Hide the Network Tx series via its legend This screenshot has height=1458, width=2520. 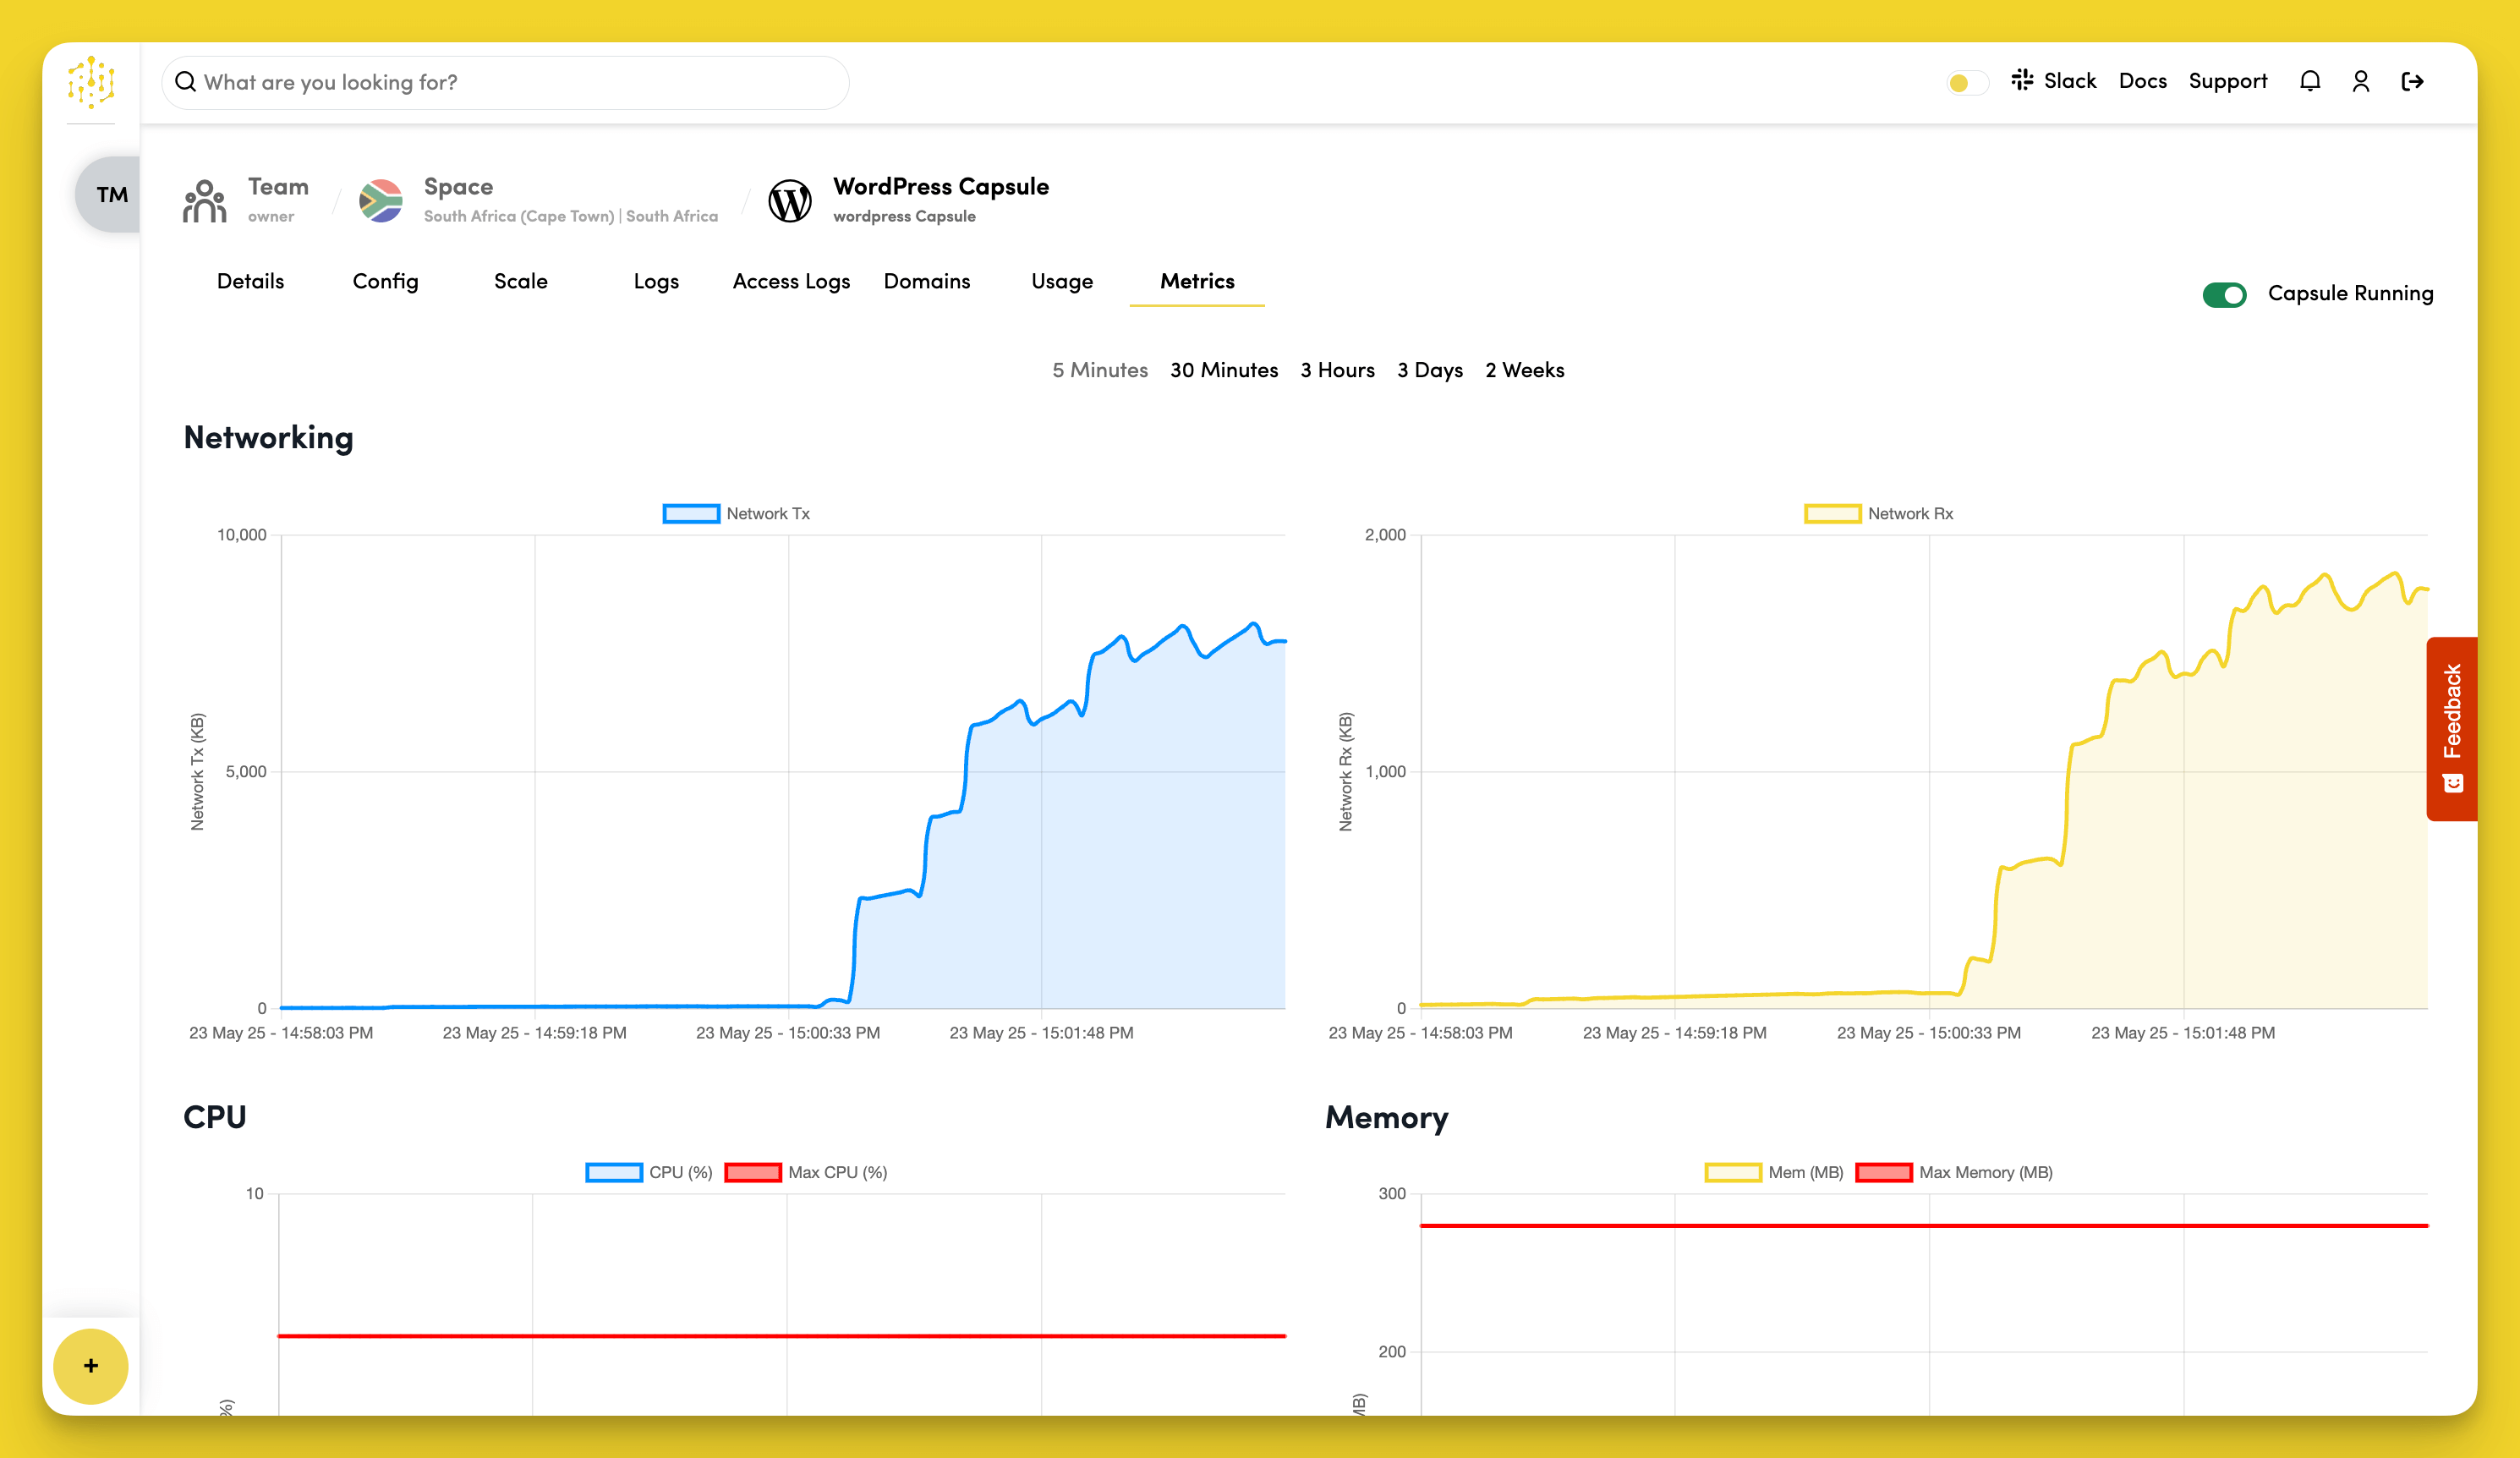691,513
